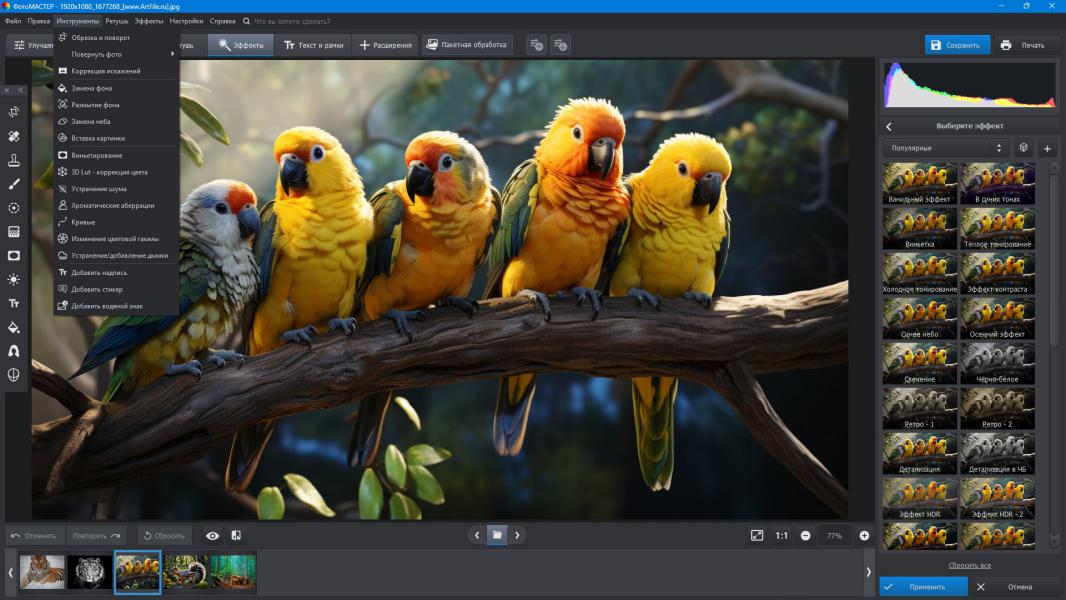The height and width of the screenshot is (600, 1066).
Task: Click the second preset list icon in top toolbar
Action: pyautogui.click(x=560, y=45)
